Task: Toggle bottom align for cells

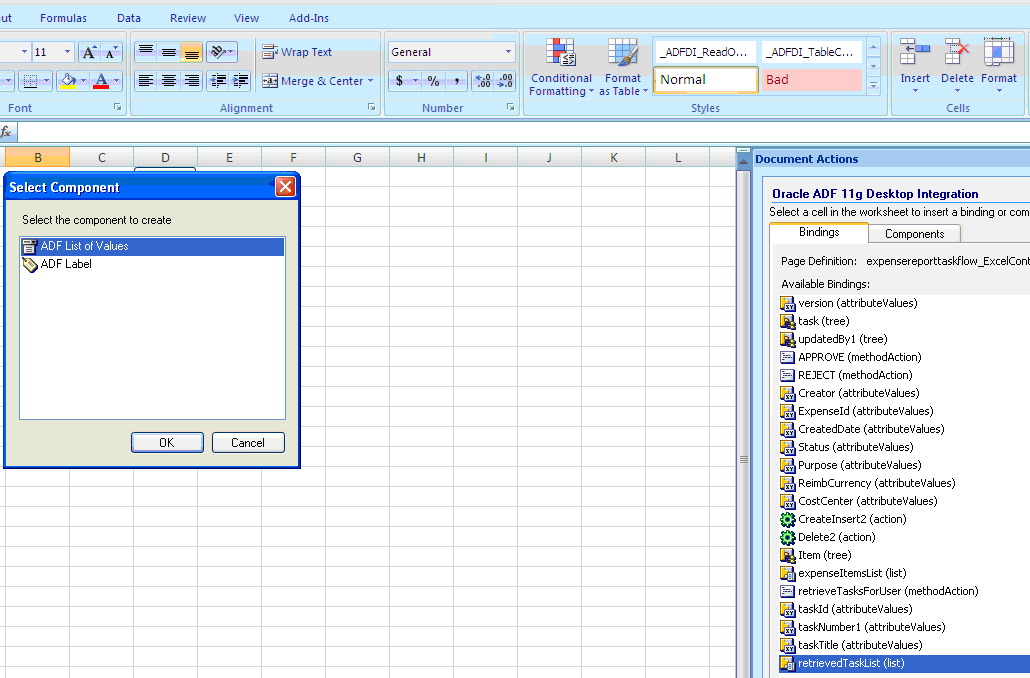Action: point(191,52)
